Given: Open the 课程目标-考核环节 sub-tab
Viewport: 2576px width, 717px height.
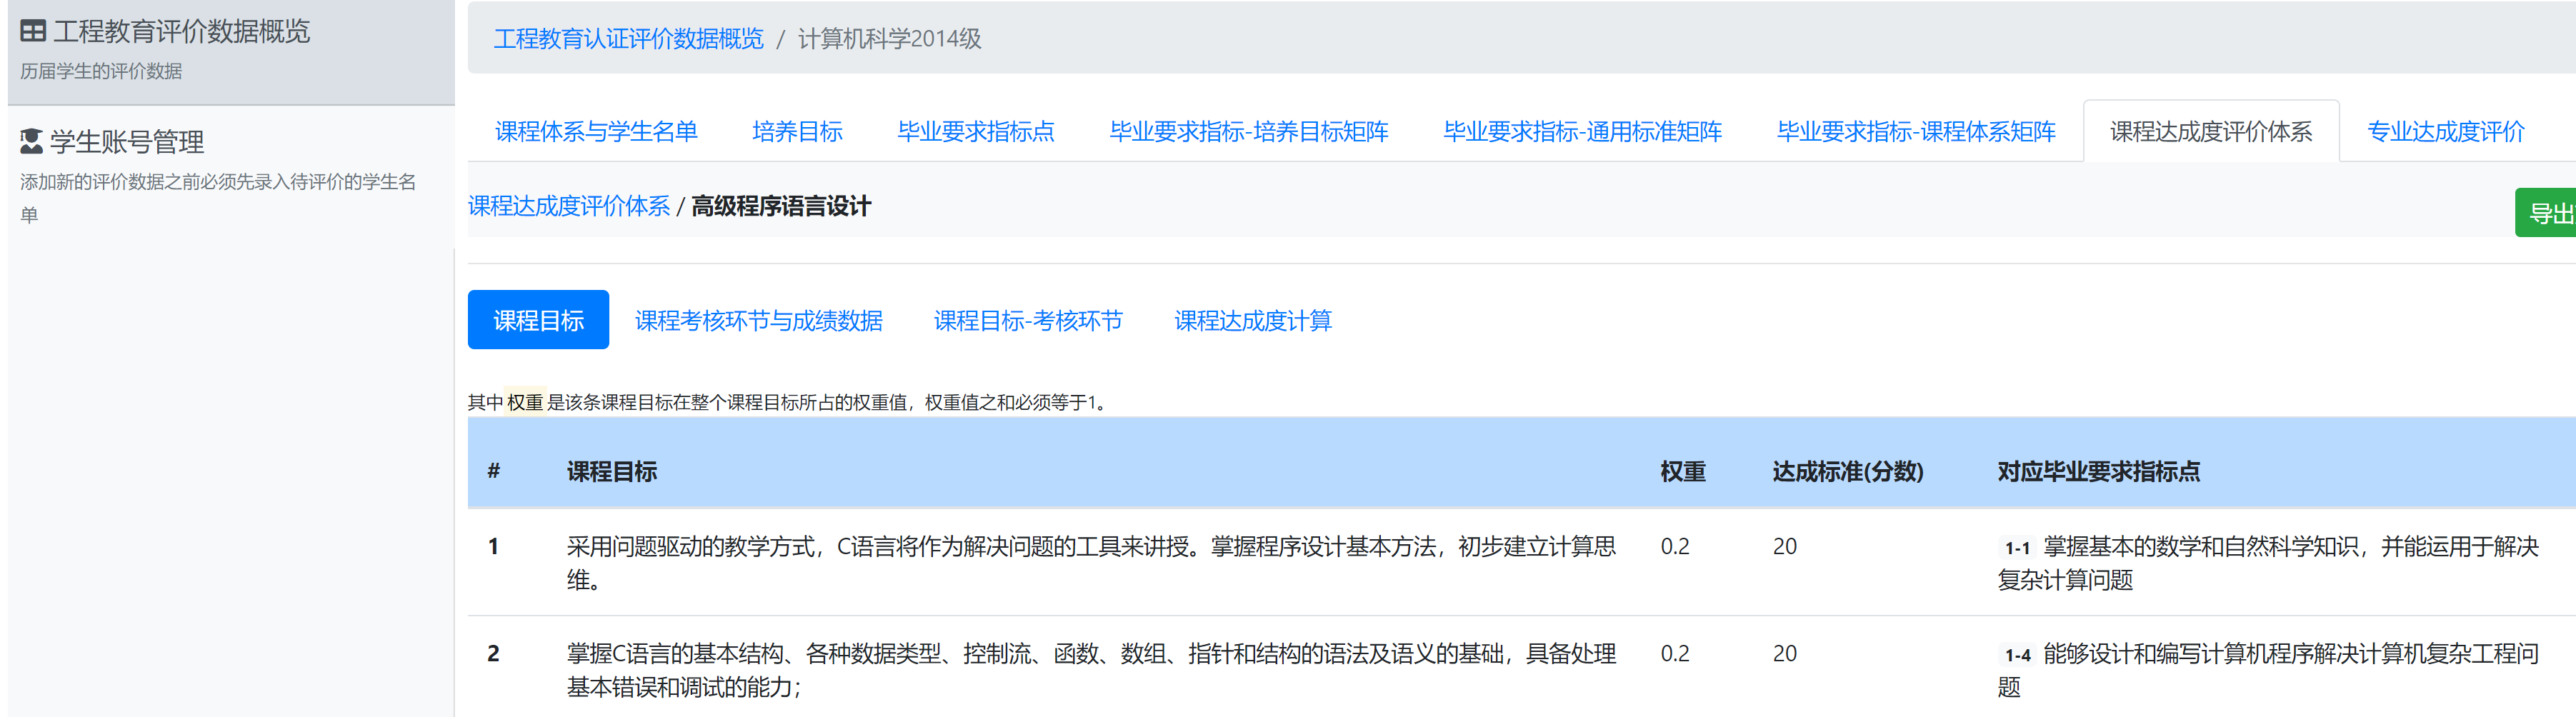Looking at the screenshot, I should coord(1028,320).
